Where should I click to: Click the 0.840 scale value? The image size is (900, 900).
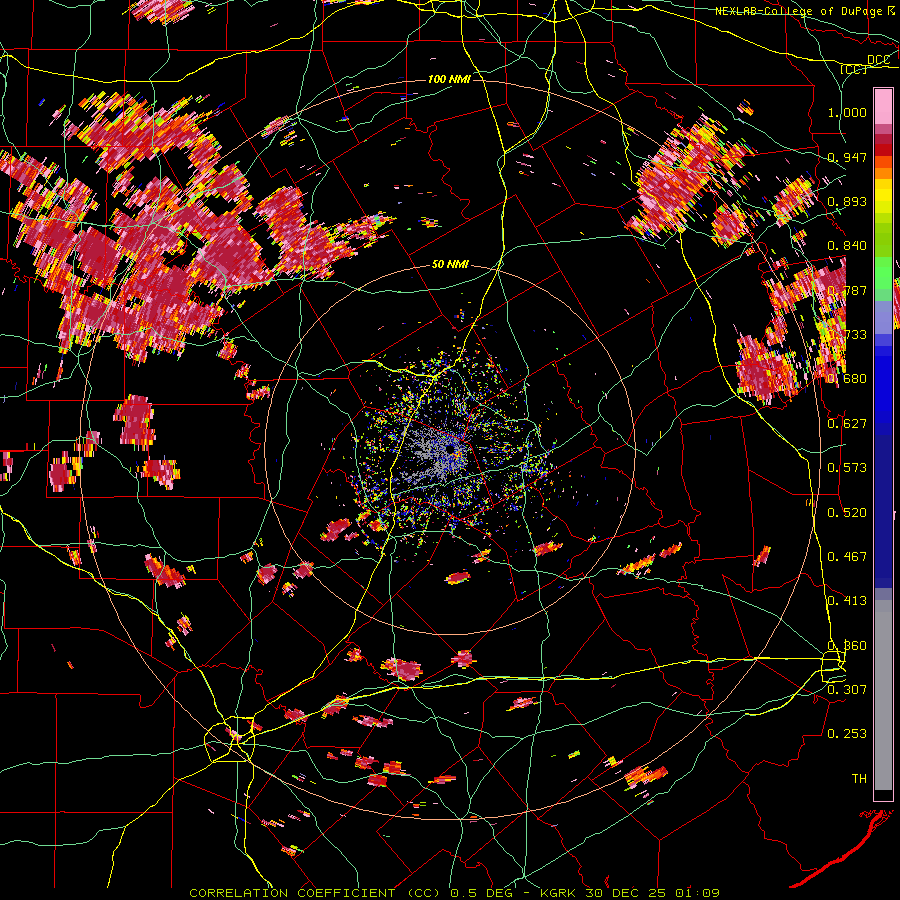pos(847,246)
